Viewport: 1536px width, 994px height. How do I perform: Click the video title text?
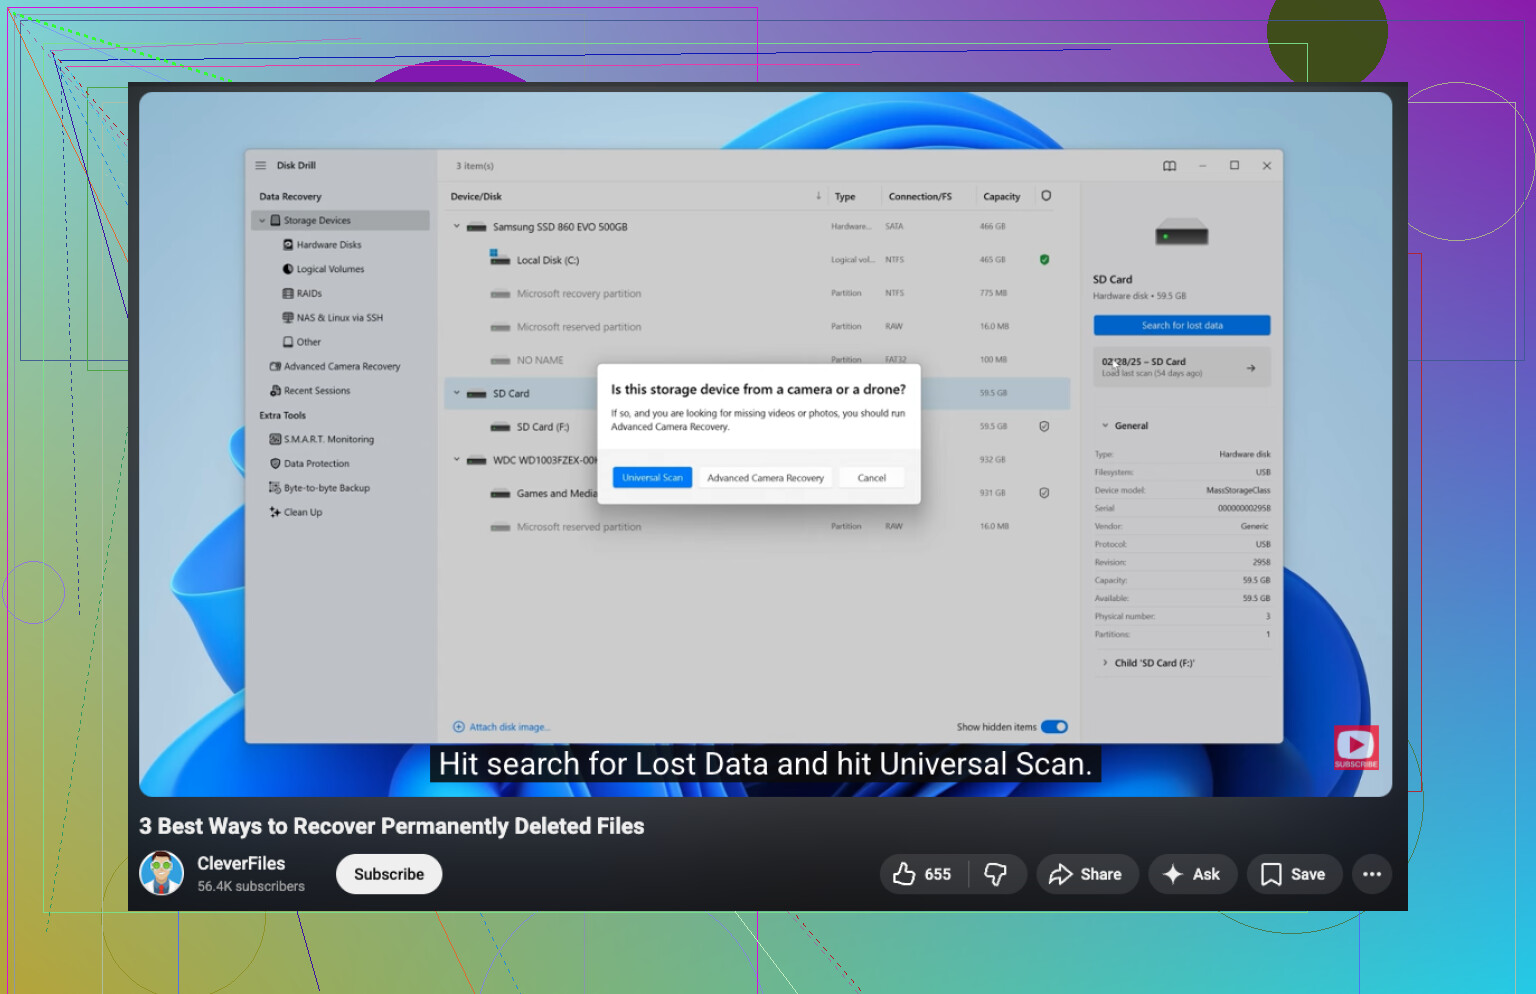pyautogui.click(x=392, y=826)
